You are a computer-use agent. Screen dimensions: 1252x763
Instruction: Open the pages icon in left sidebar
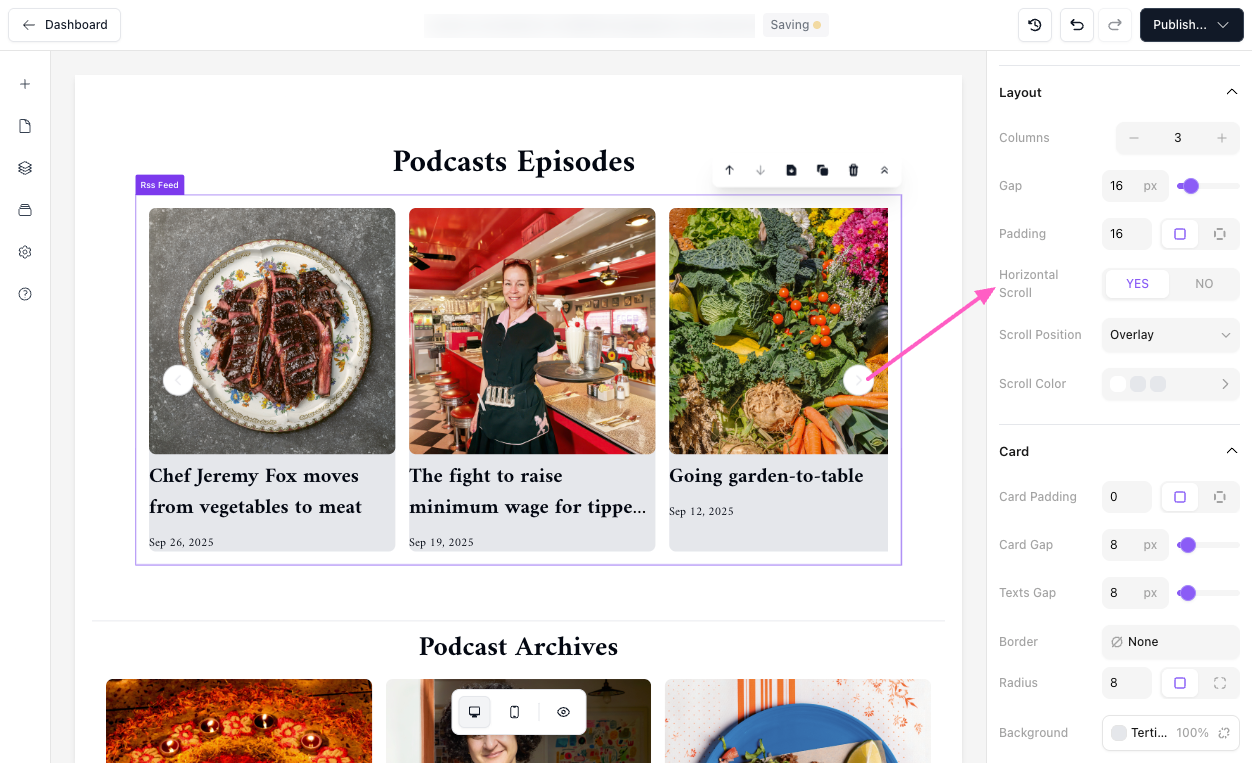pos(25,126)
